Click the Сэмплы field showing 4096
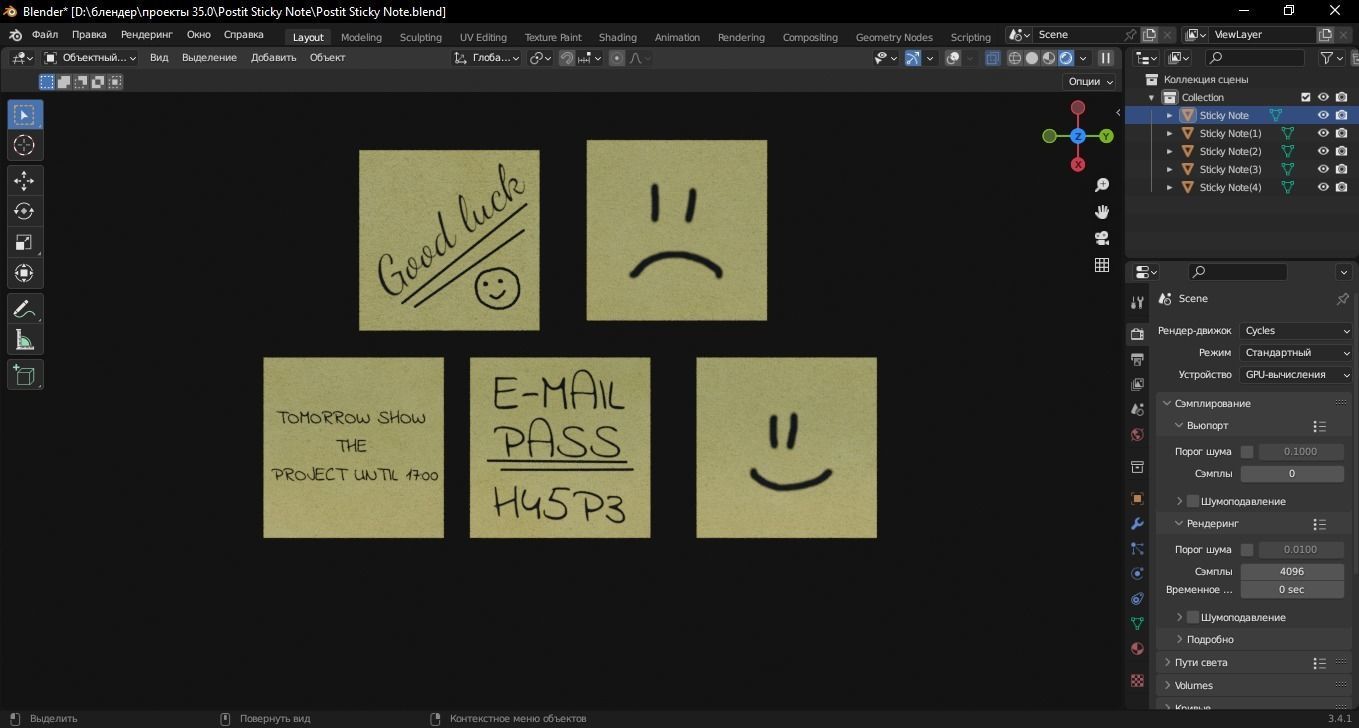The height and width of the screenshot is (728, 1359). [1292, 571]
